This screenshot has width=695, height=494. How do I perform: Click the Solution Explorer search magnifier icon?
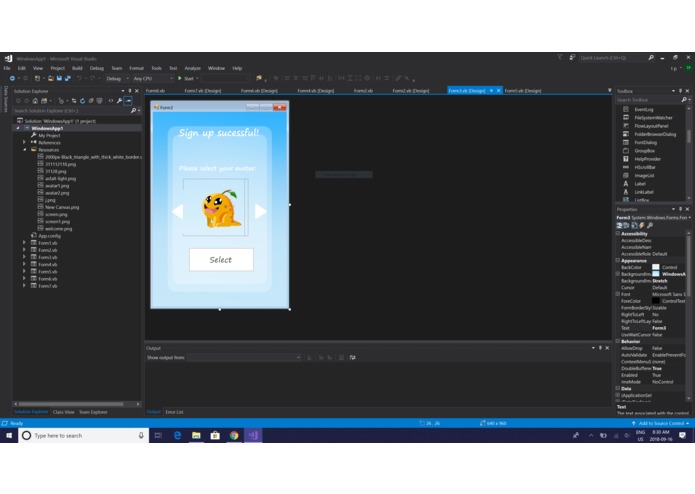tap(133, 111)
